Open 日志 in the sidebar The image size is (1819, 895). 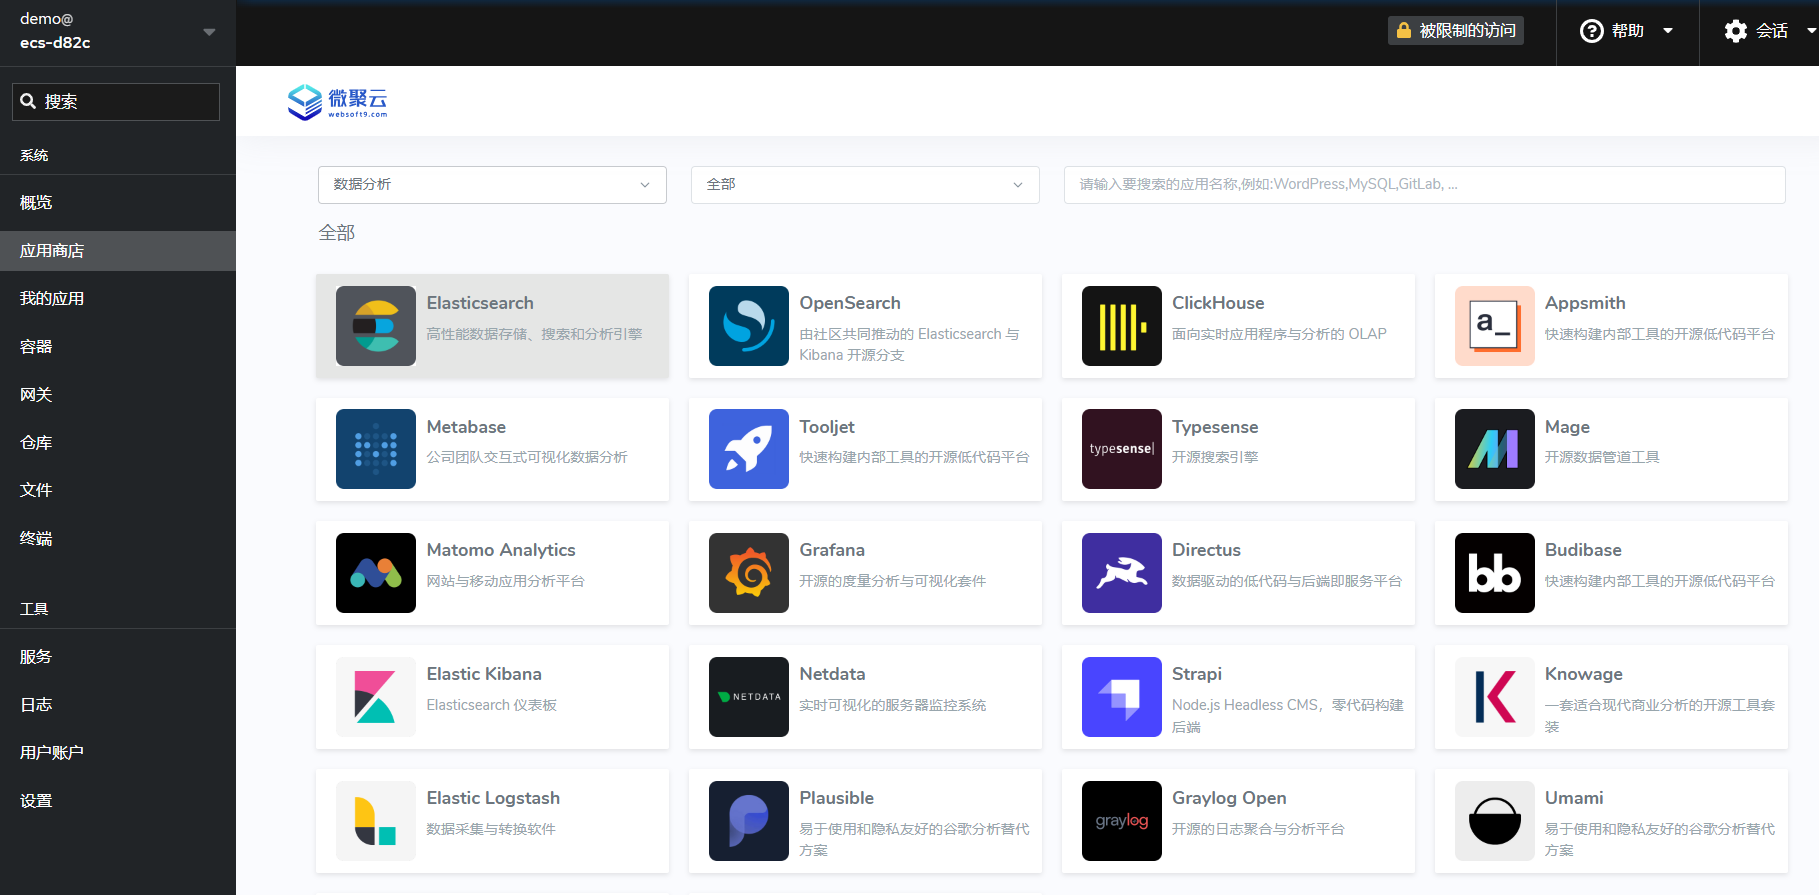[118, 705]
